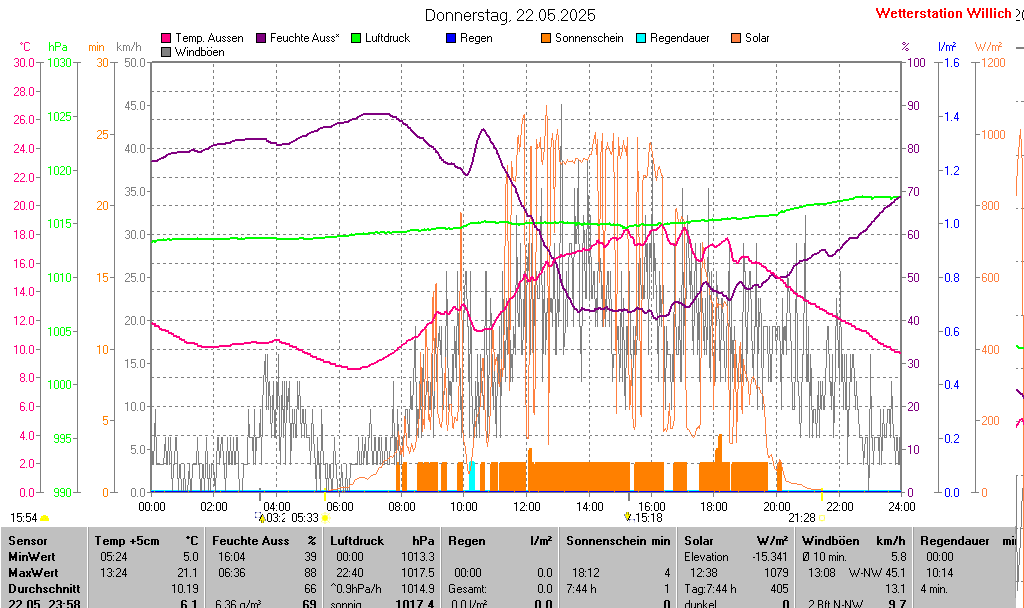Click the red Wetterstation Willich heading
The height and width of the screenshot is (608, 1024).
[943, 13]
